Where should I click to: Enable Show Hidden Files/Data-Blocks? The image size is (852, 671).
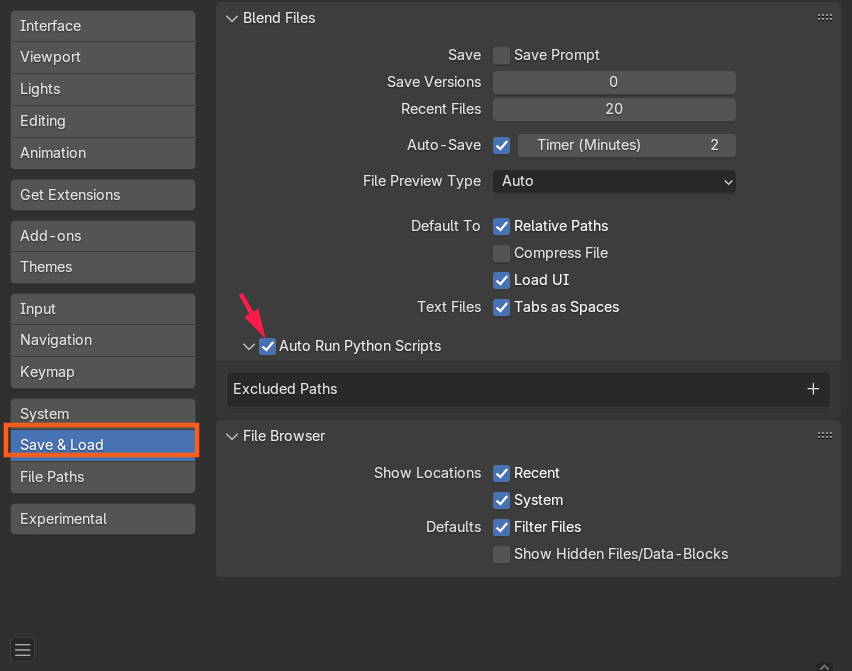[501, 554]
